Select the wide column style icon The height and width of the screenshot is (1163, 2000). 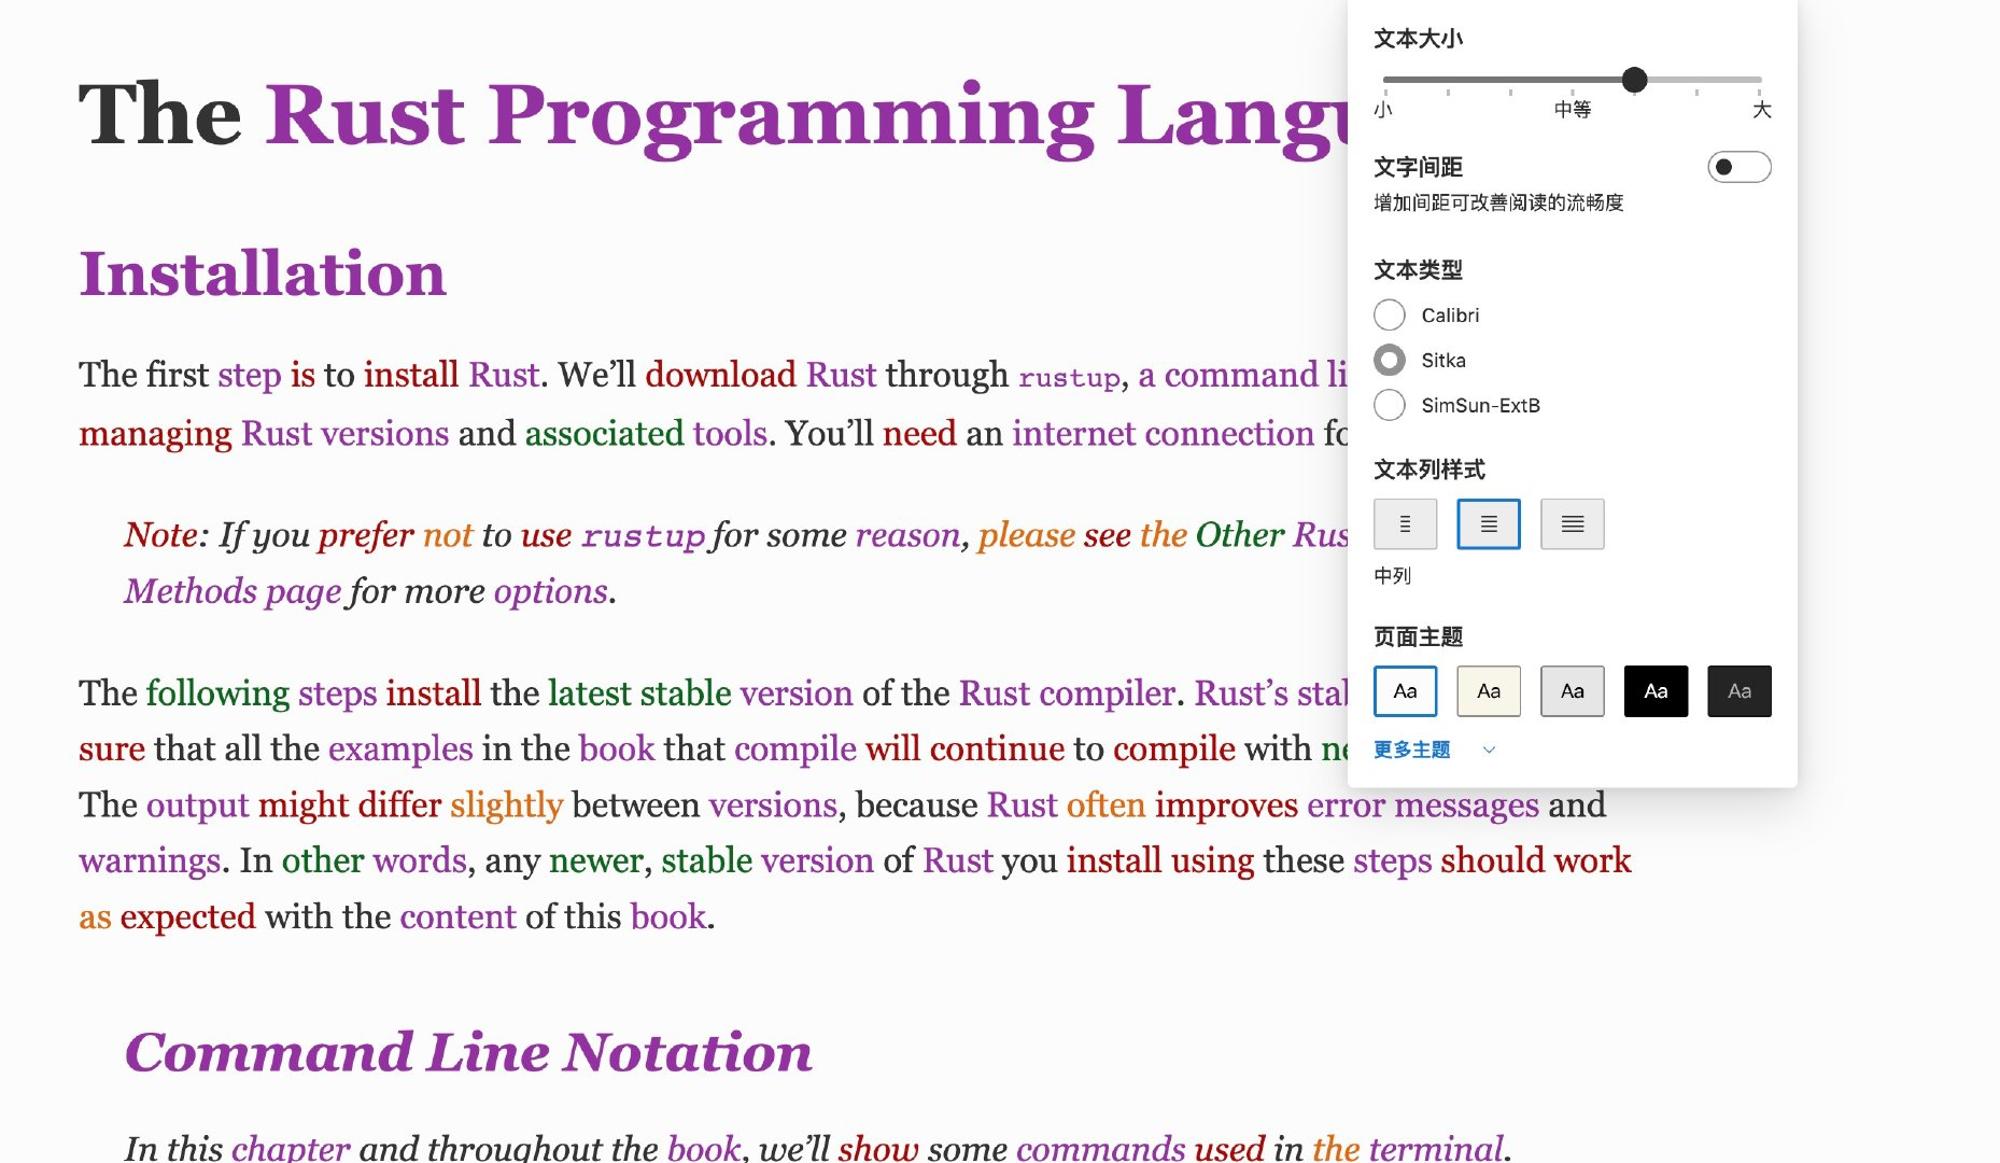pos(1572,524)
